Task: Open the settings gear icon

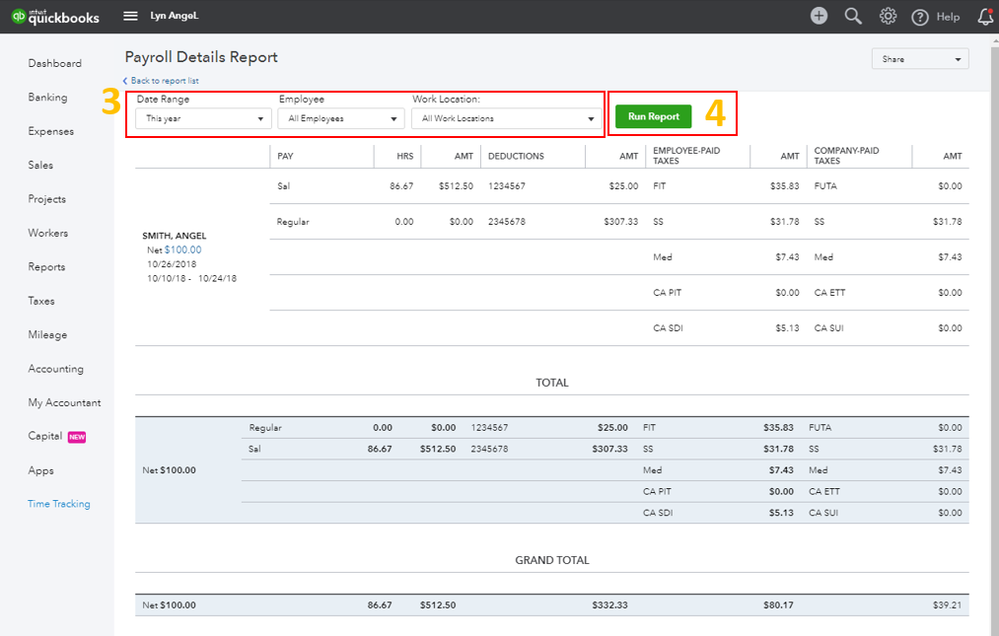Action: tap(888, 17)
